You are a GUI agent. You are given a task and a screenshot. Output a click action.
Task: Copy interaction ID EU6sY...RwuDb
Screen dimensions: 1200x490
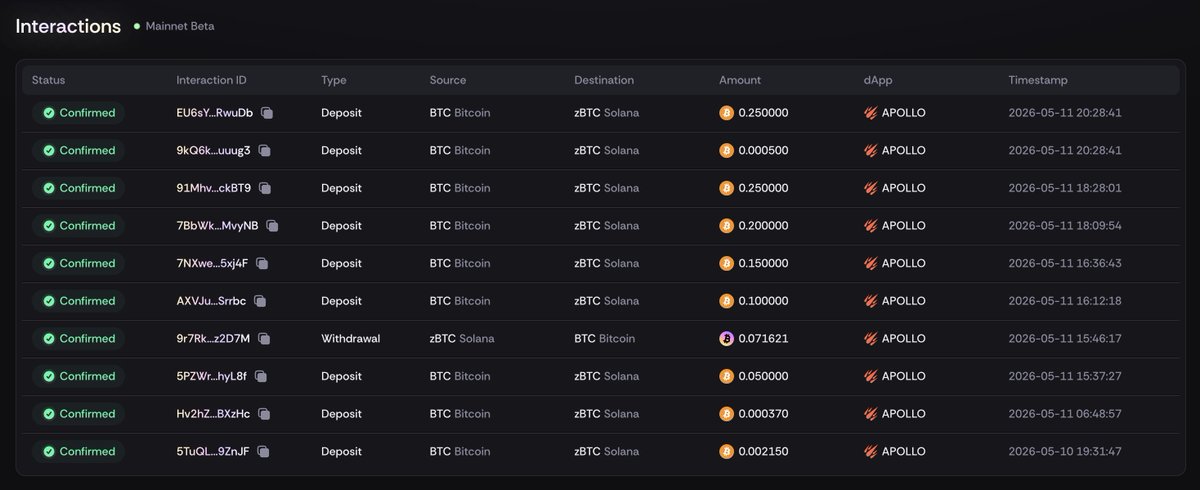pos(267,113)
